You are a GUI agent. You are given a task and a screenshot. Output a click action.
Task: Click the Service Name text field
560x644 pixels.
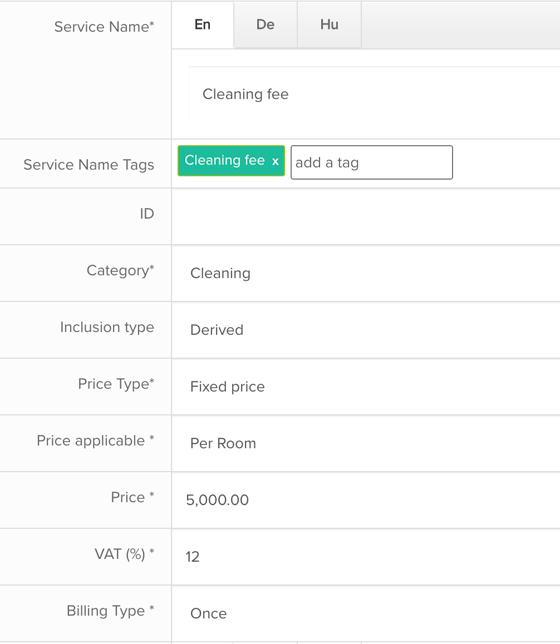[x=374, y=94]
